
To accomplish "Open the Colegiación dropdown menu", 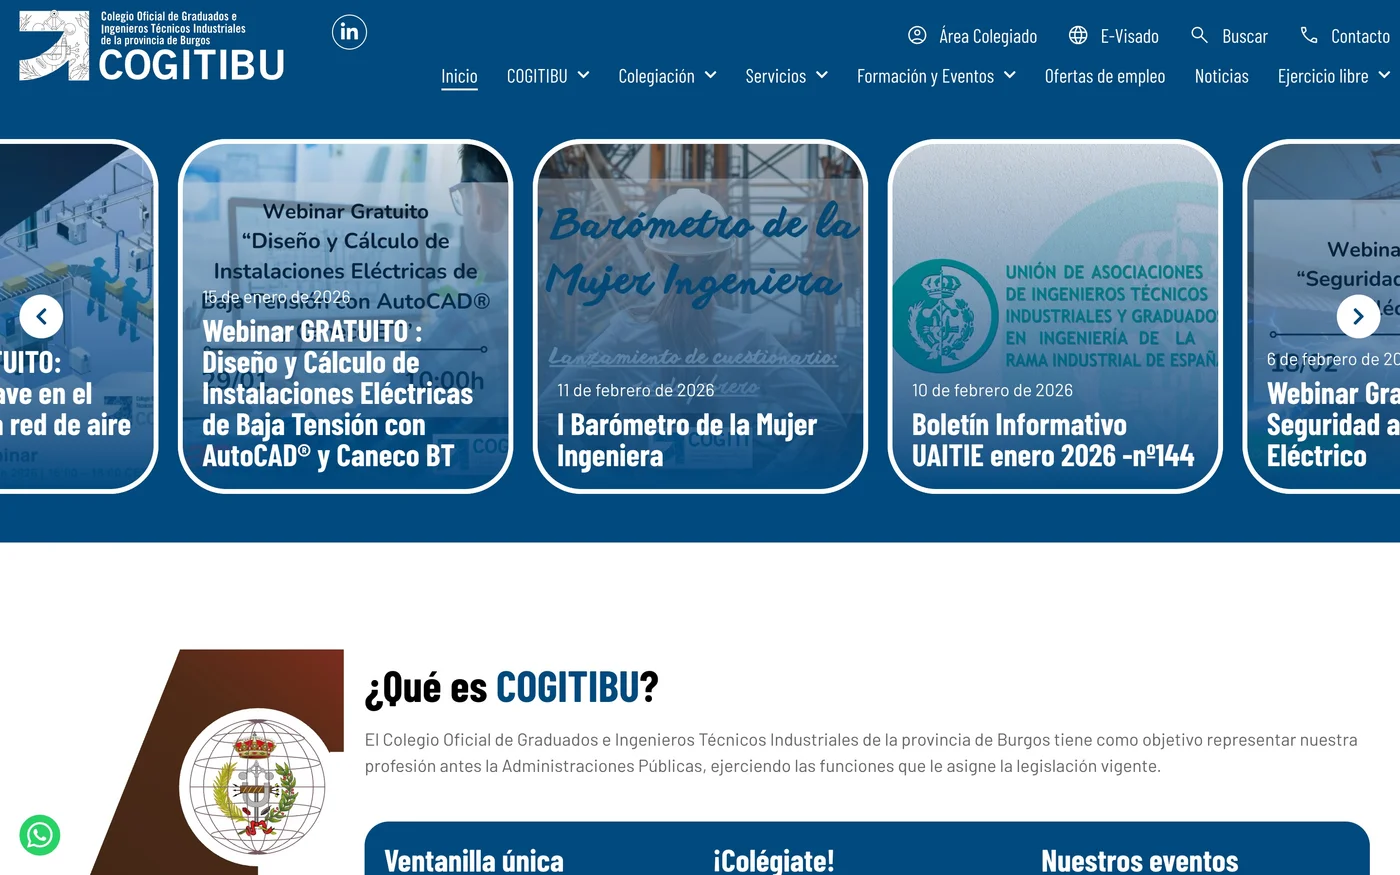I will pos(667,75).
